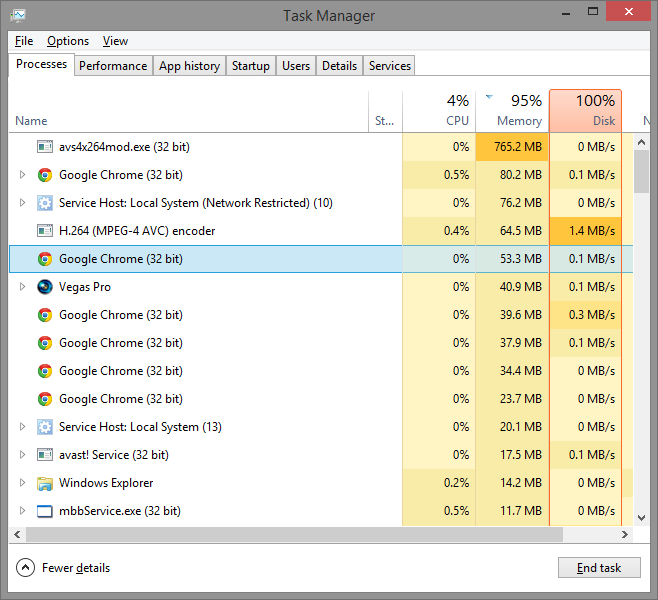Open the Options menu
658x600 pixels.
point(68,41)
